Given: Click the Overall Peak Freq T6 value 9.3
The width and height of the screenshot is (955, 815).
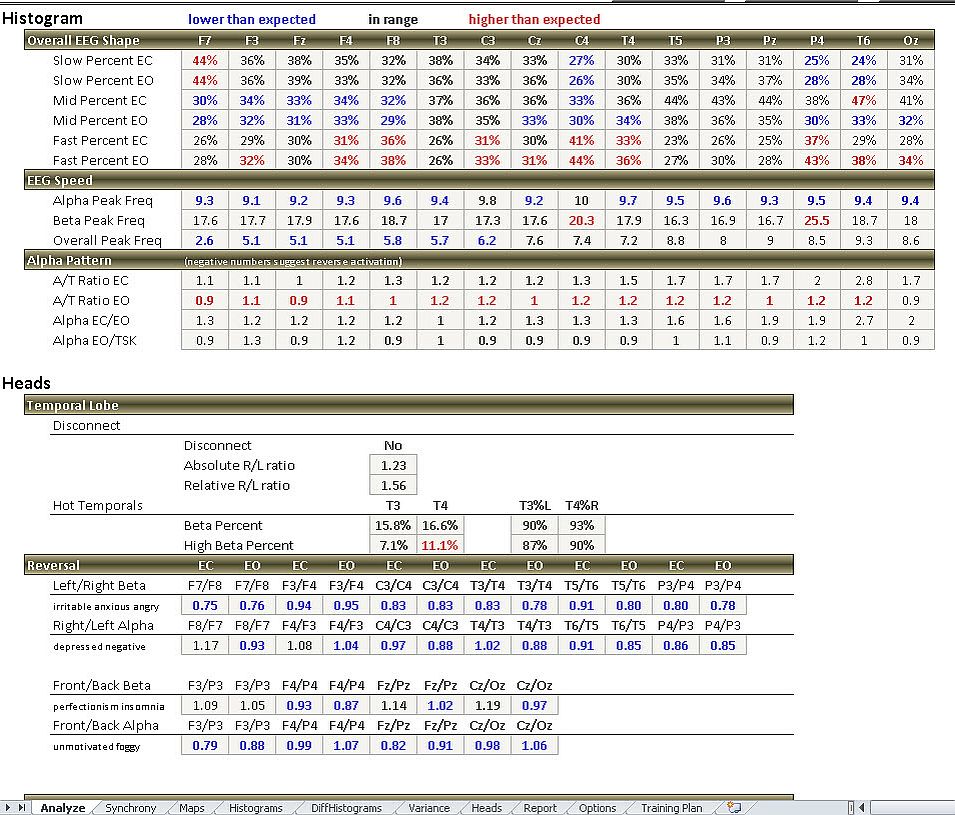Looking at the screenshot, I should tap(864, 241).
